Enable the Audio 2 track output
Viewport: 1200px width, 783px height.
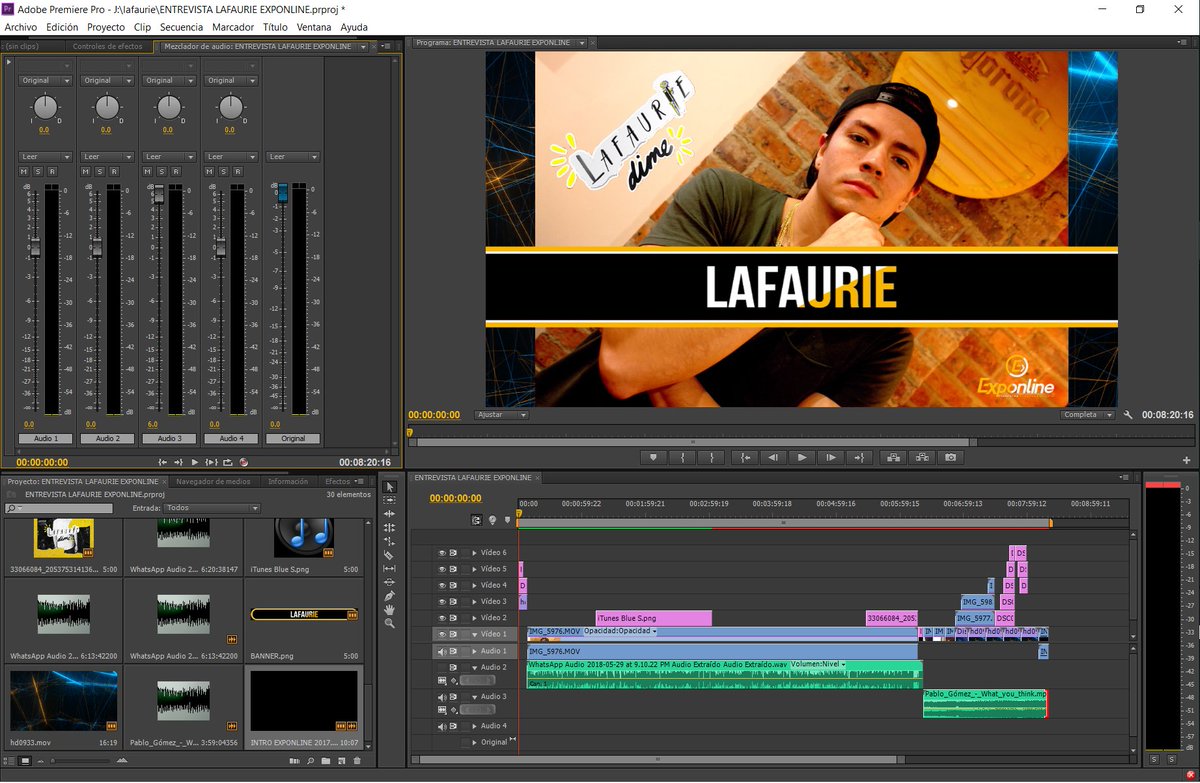(441, 667)
